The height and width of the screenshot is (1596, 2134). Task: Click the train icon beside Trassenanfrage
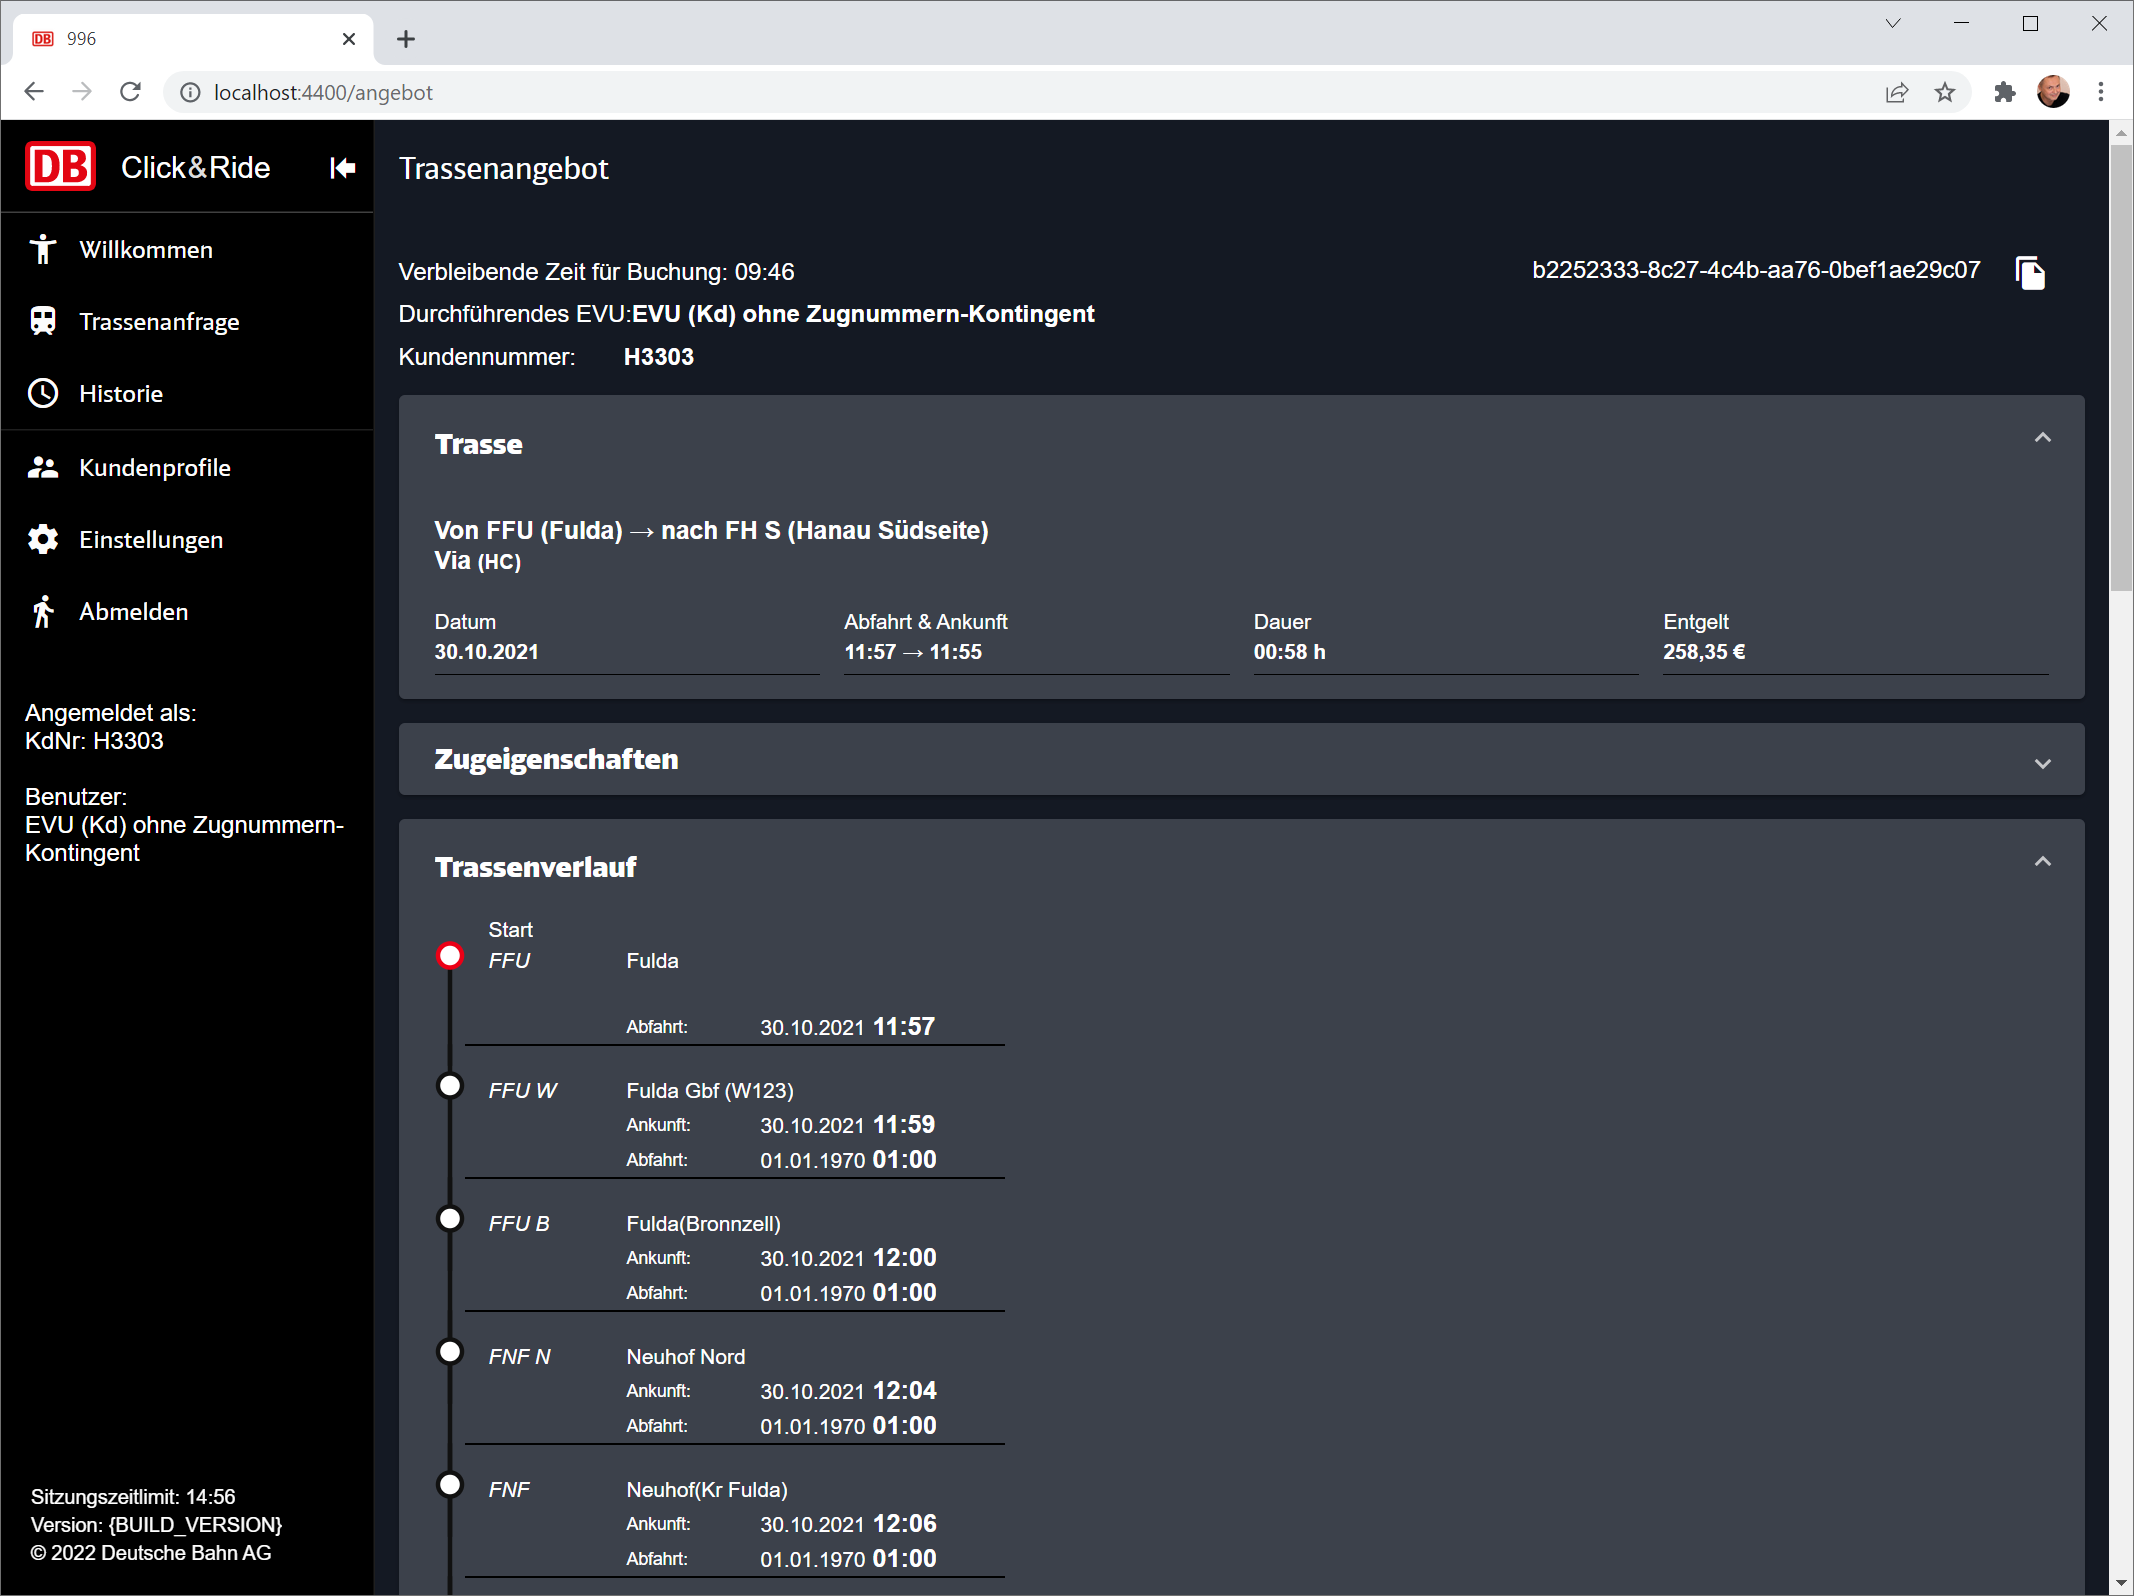(43, 321)
